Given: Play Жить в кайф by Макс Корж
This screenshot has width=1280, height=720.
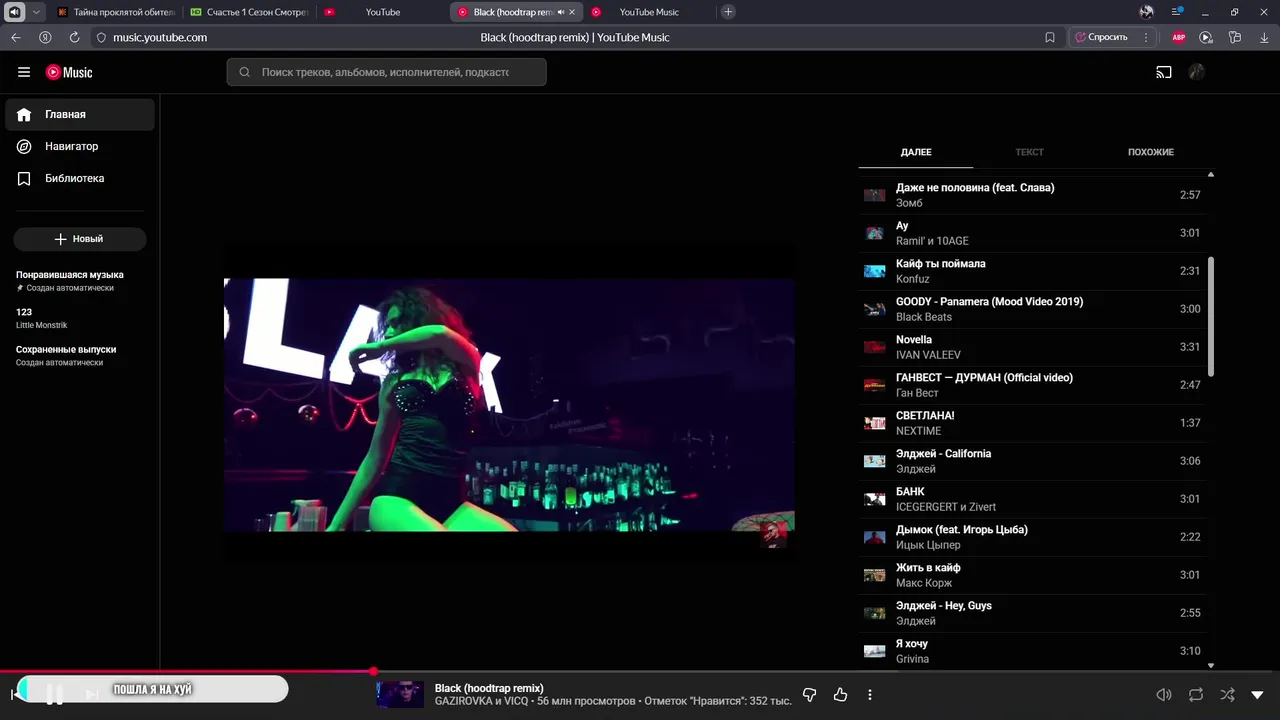Looking at the screenshot, I should [x=1032, y=575].
